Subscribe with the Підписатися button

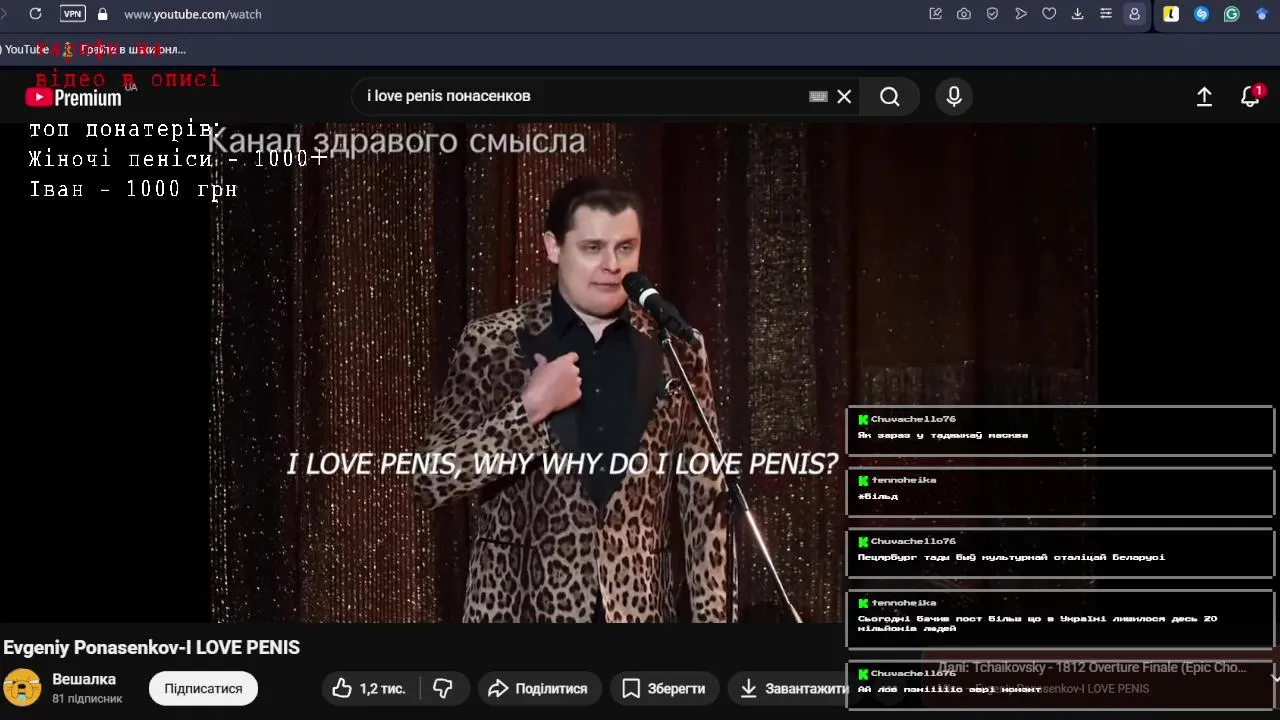tap(203, 688)
